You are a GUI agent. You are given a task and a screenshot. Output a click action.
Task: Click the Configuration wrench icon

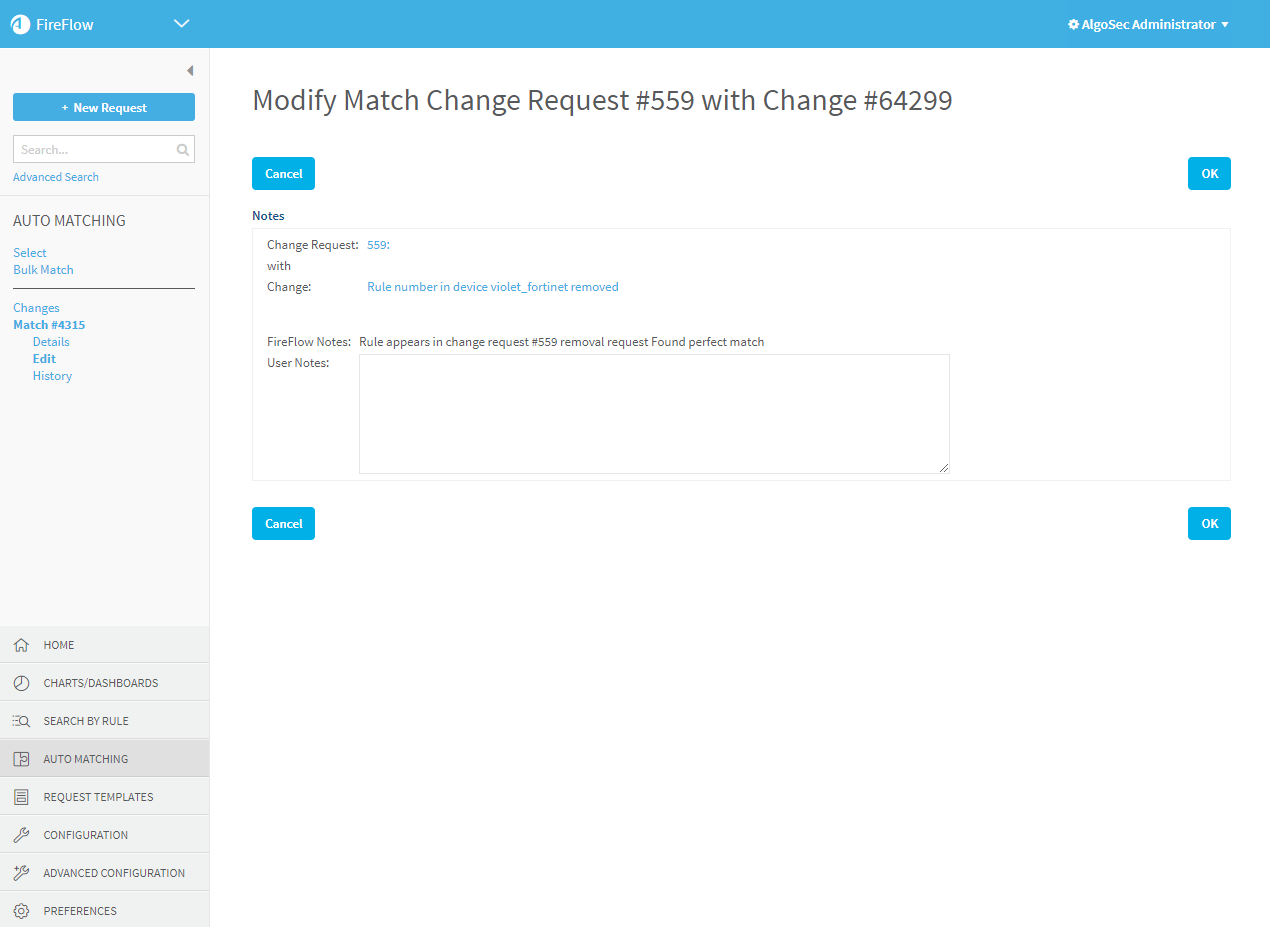coord(21,835)
